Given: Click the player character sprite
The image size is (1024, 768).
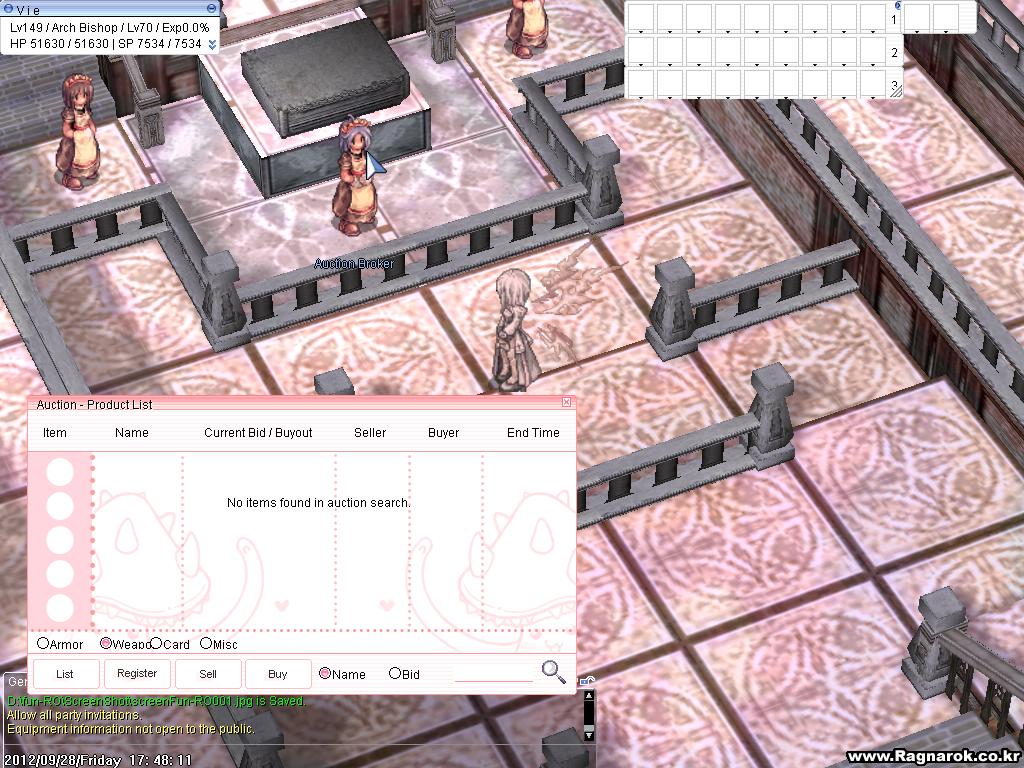Looking at the screenshot, I should click(x=516, y=330).
